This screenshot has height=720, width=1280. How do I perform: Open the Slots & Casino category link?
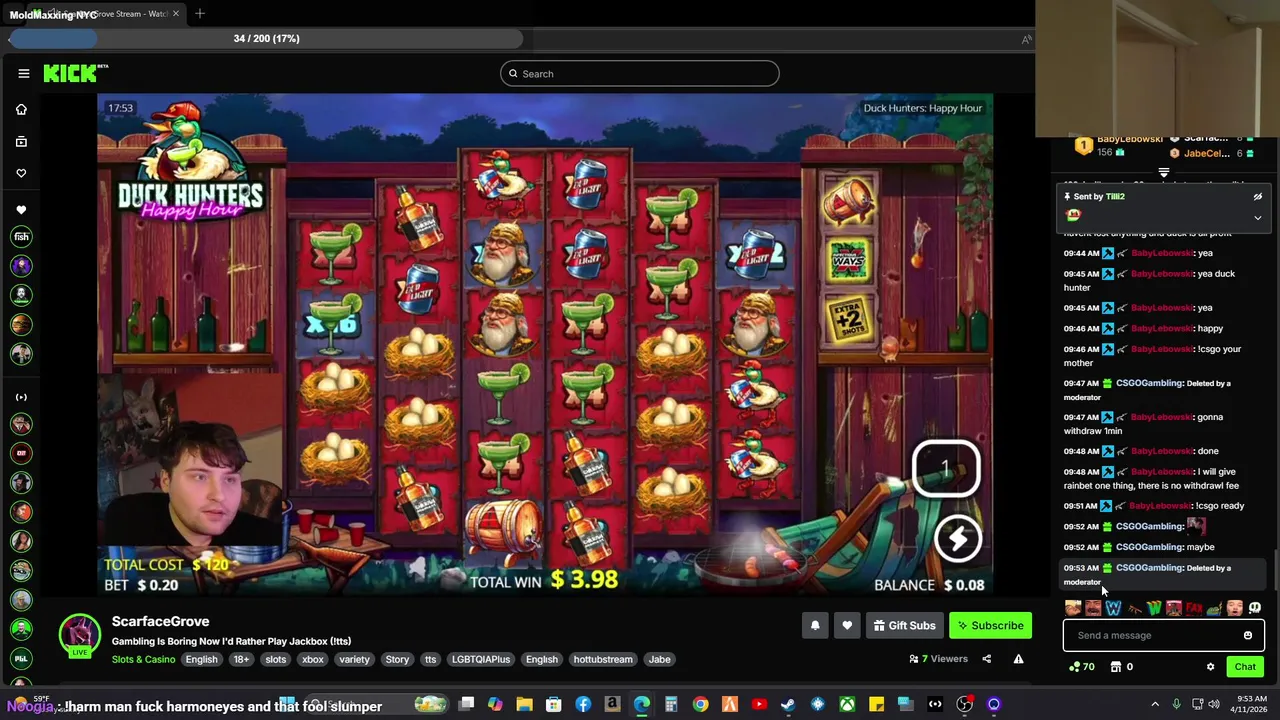143,660
